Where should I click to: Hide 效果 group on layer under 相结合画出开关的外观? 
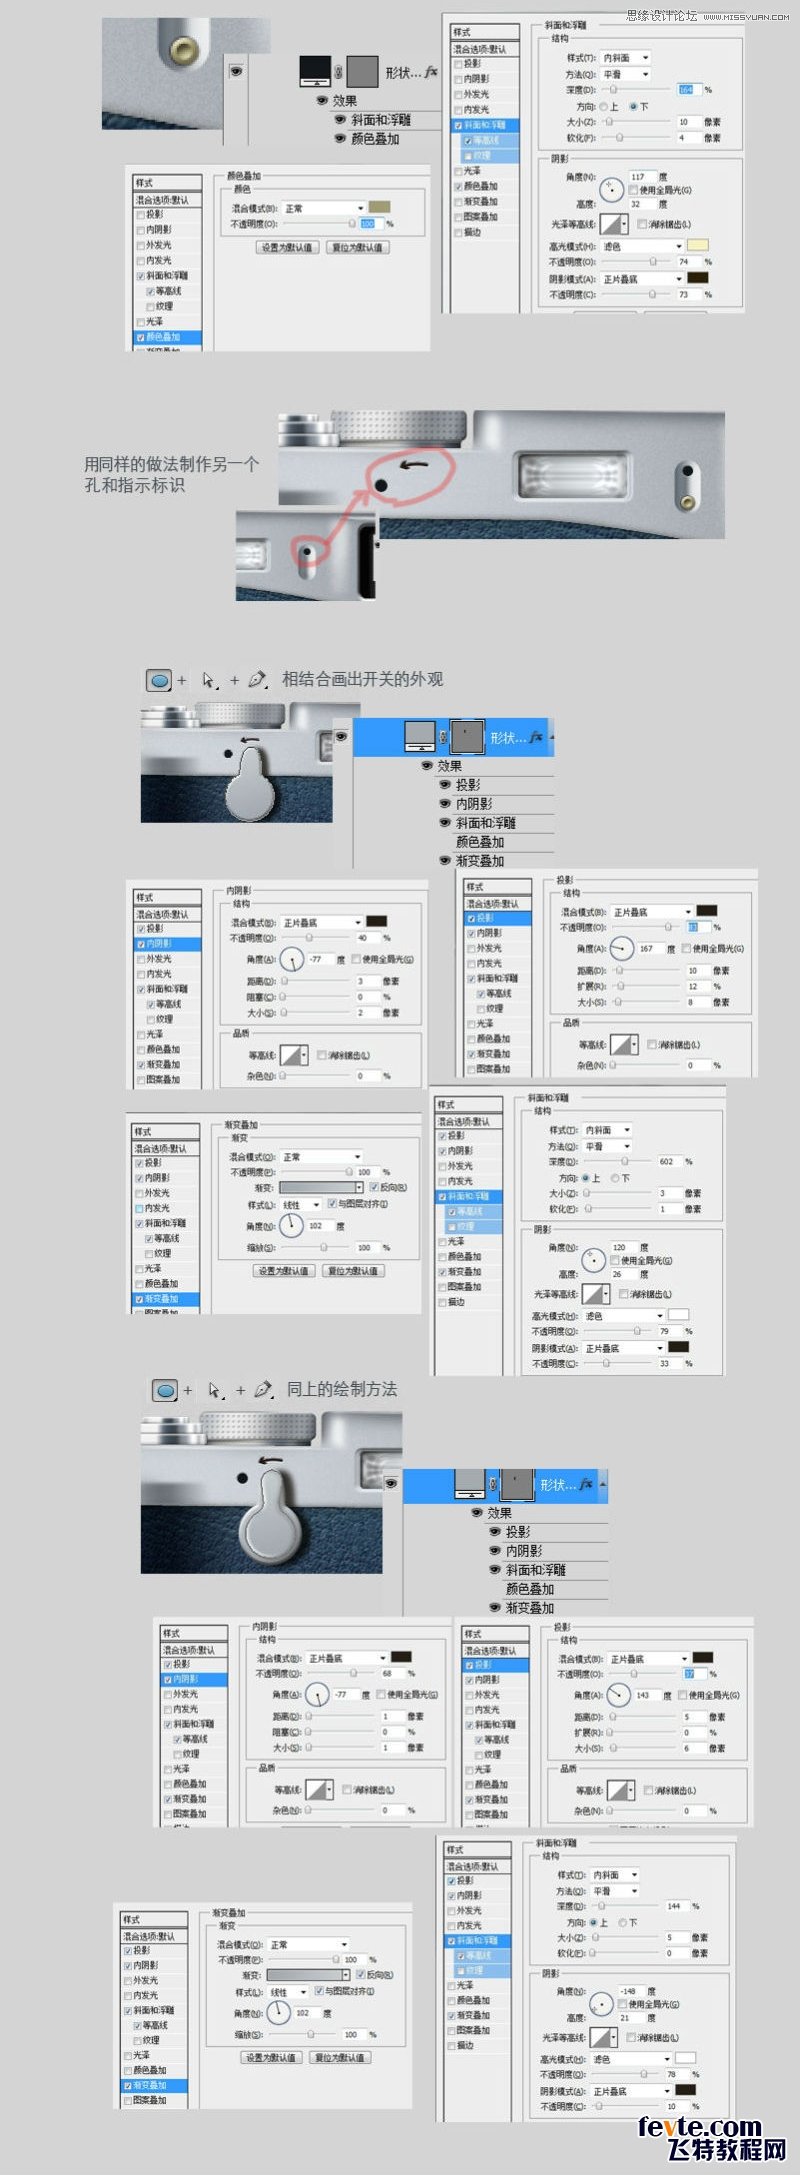tap(426, 766)
